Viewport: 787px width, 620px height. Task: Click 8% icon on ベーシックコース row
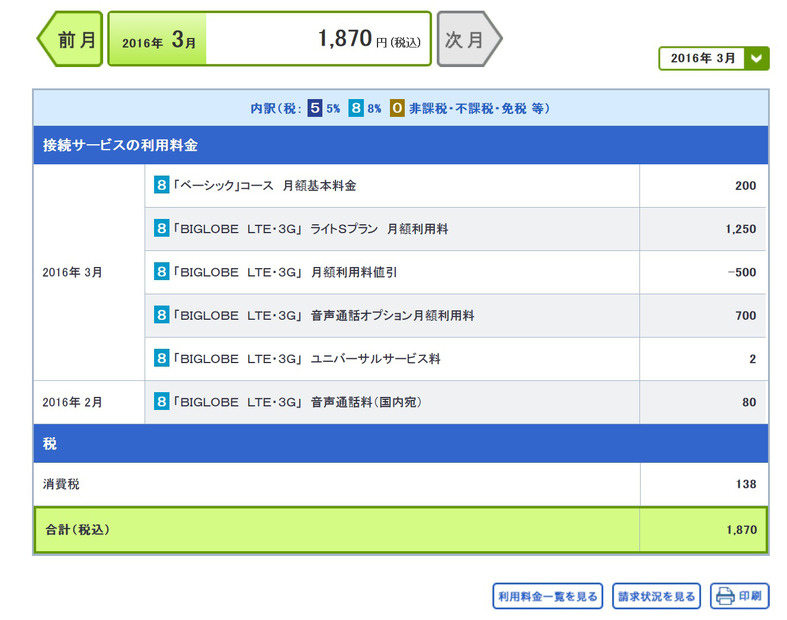161,185
